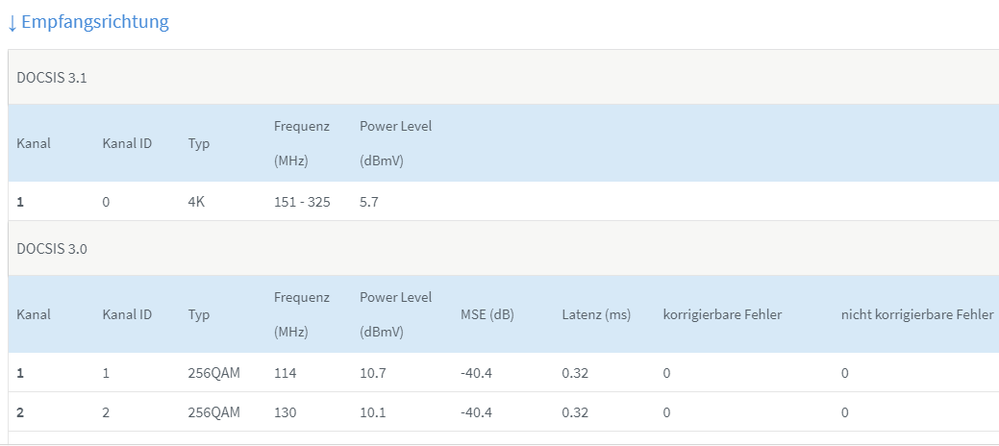The height and width of the screenshot is (446, 999).
Task: Click the 130 frequency value
Action: (x=285, y=412)
